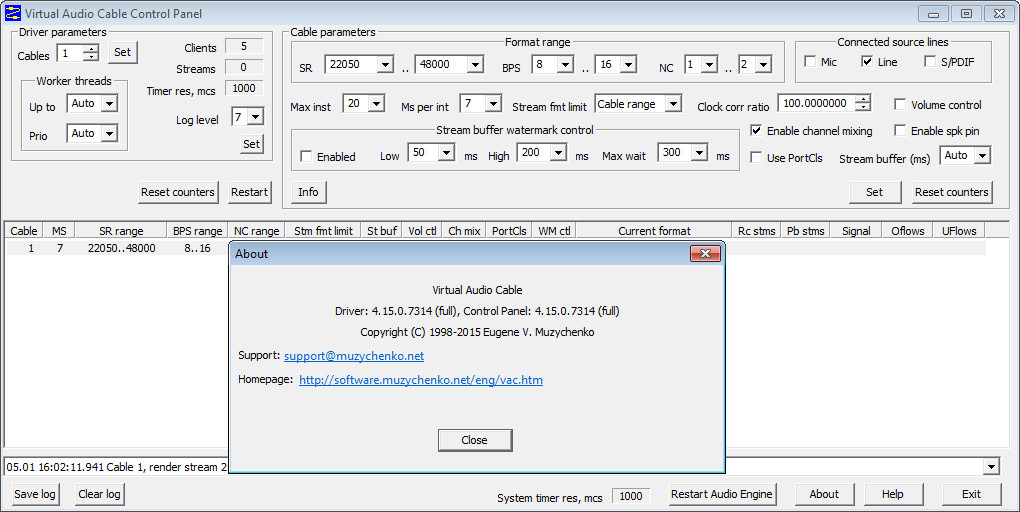Reset counters in Driver parameters
The height and width of the screenshot is (512, 1020).
click(178, 193)
